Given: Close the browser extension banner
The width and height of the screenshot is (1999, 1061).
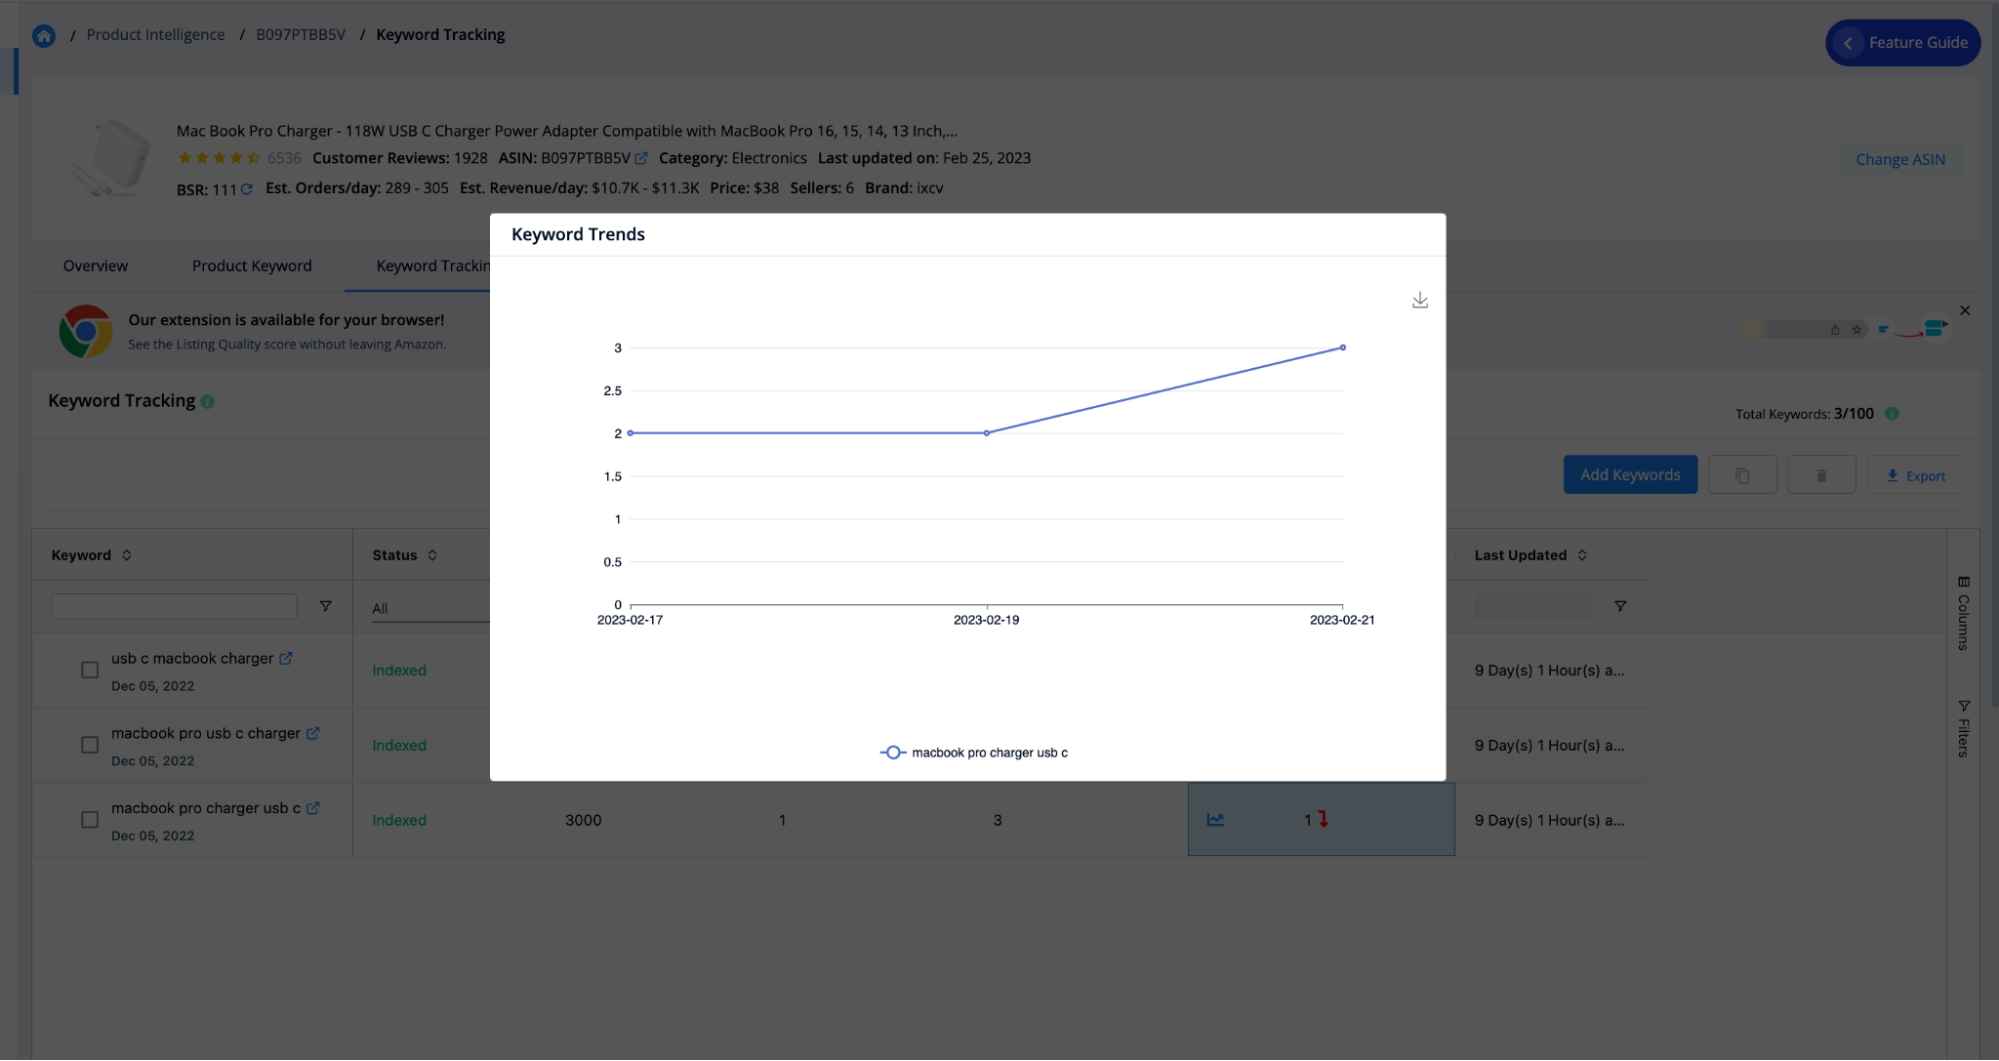Looking at the screenshot, I should tap(1965, 311).
